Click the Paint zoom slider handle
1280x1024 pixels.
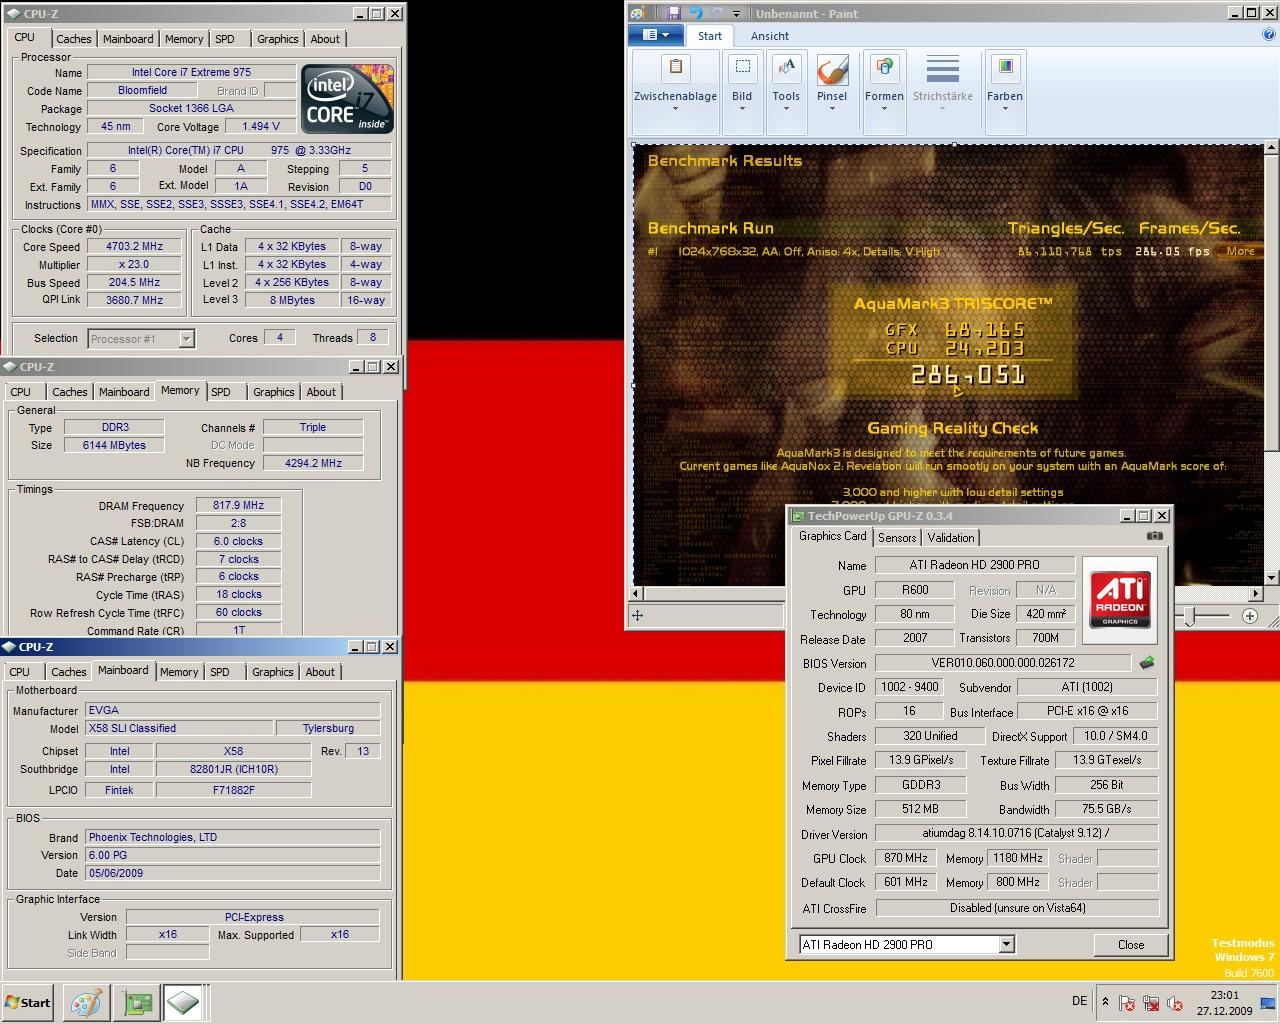tap(1190, 617)
